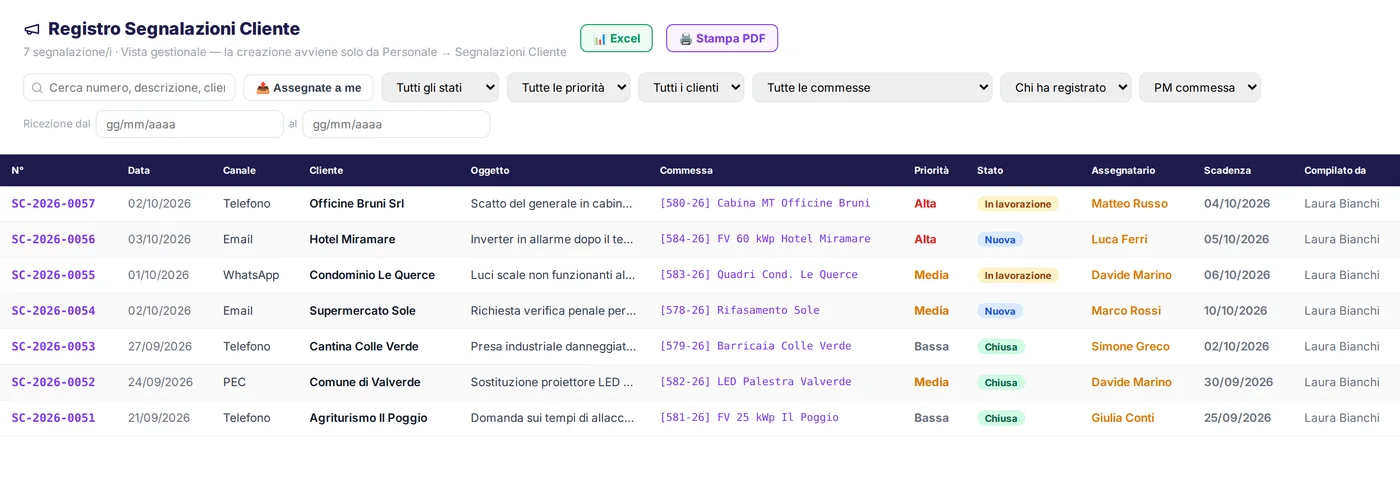The width and height of the screenshot is (1400, 502).
Task: Toggle the Assegnate a me filter
Action: [308, 88]
